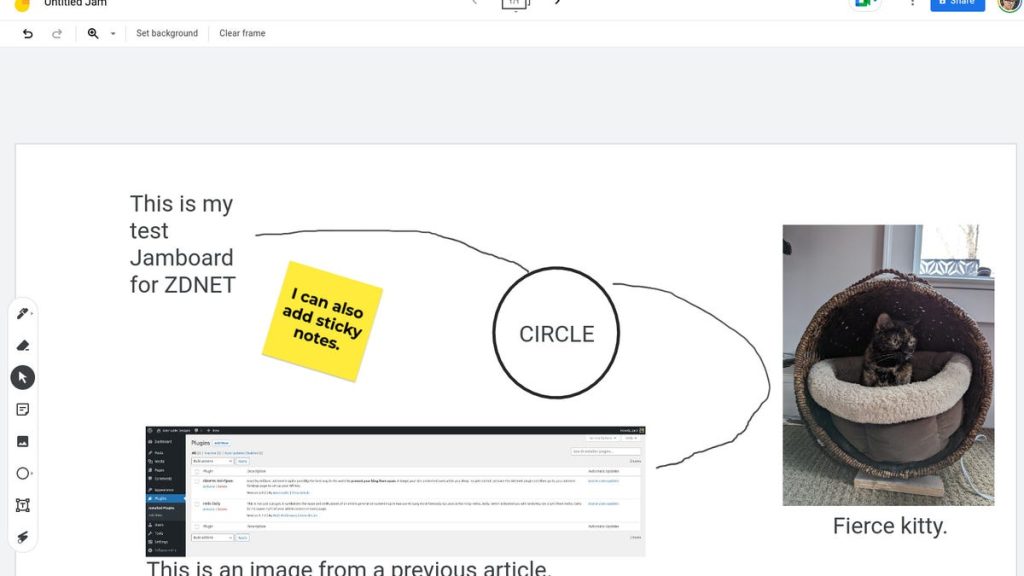1024x576 pixels.
Task: Click the Jamboard app logo
Action: [x=22, y=5]
